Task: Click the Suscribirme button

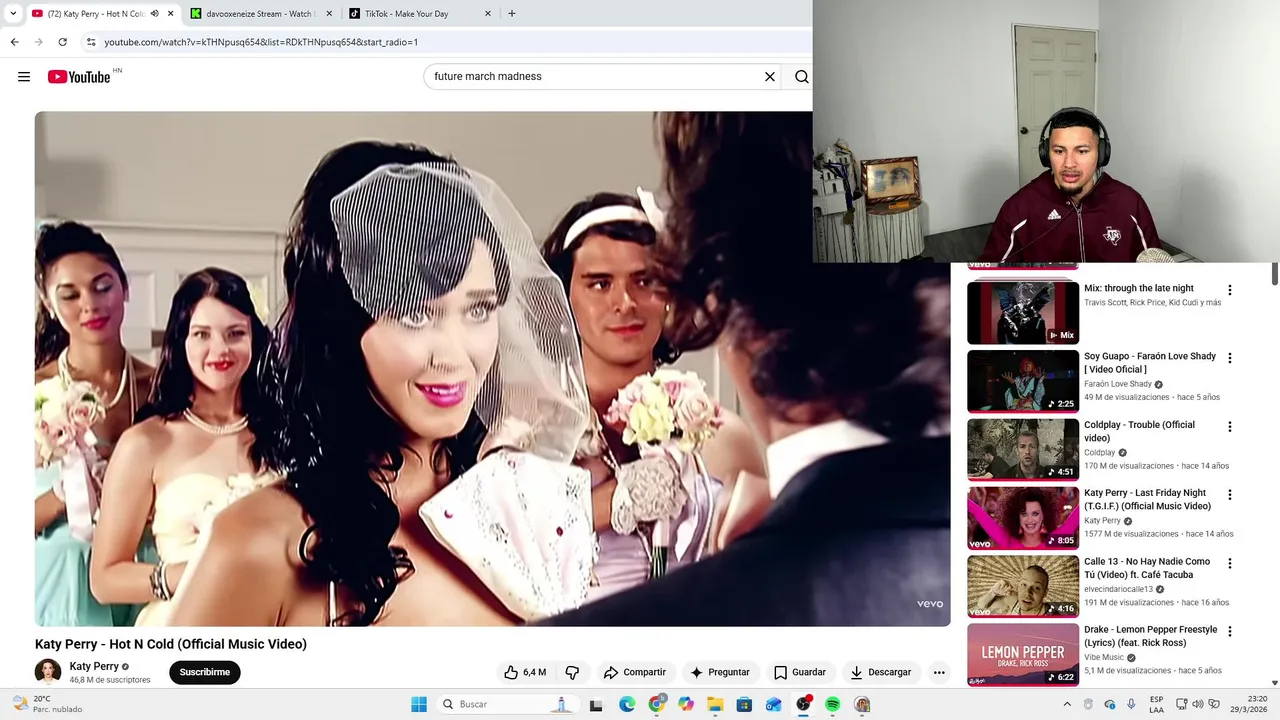Action: click(x=205, y=672)
